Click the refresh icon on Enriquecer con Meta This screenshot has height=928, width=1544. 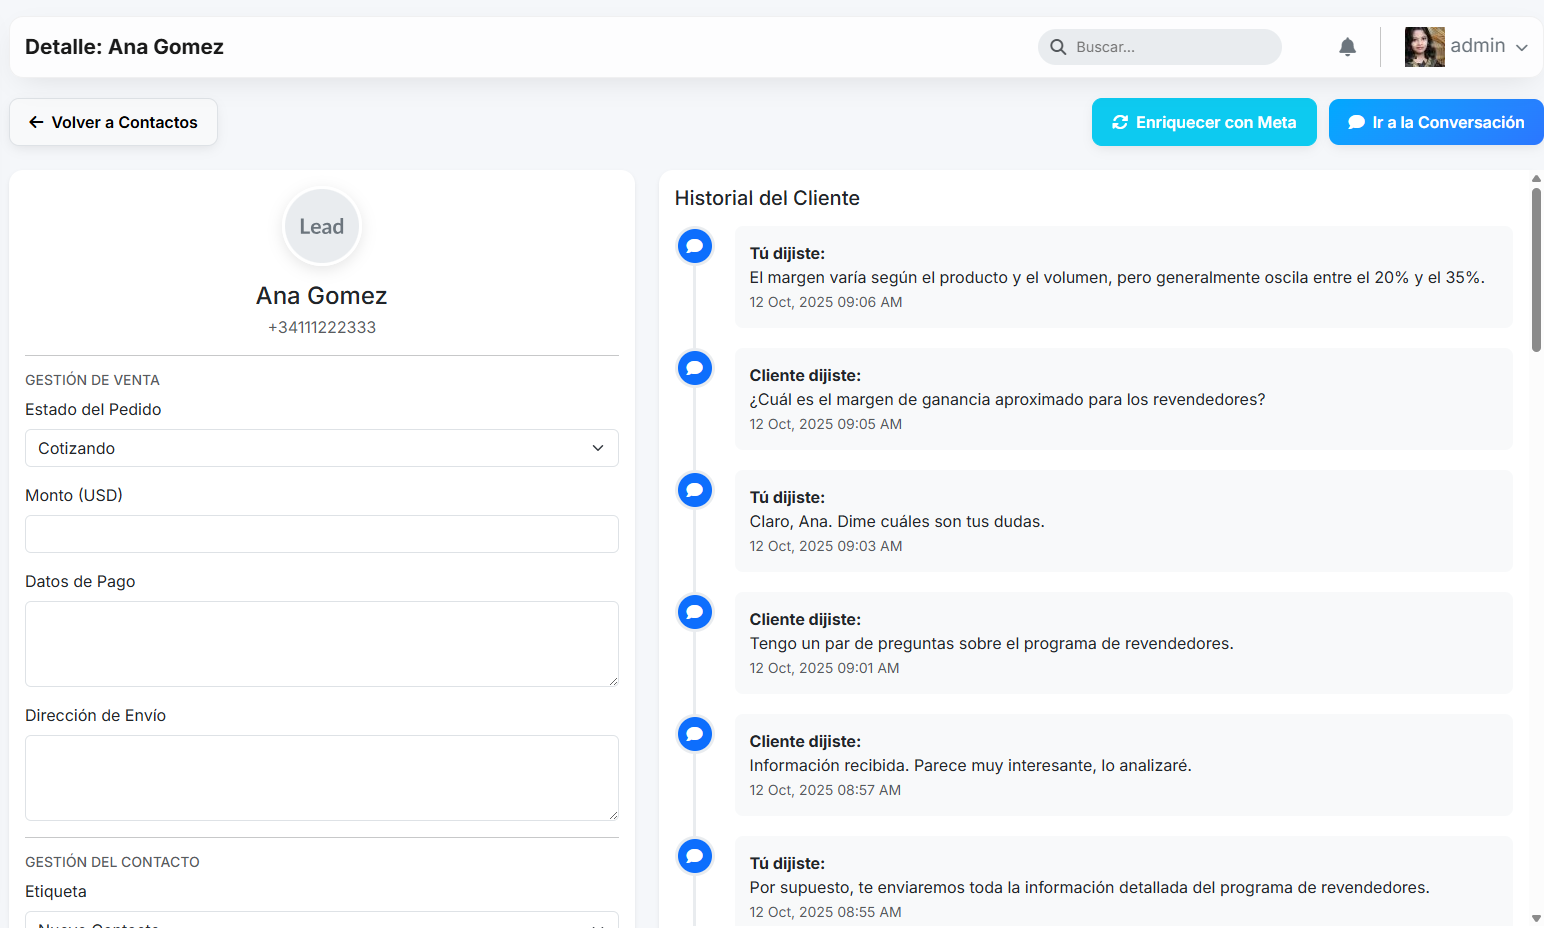click(1120, 122)
